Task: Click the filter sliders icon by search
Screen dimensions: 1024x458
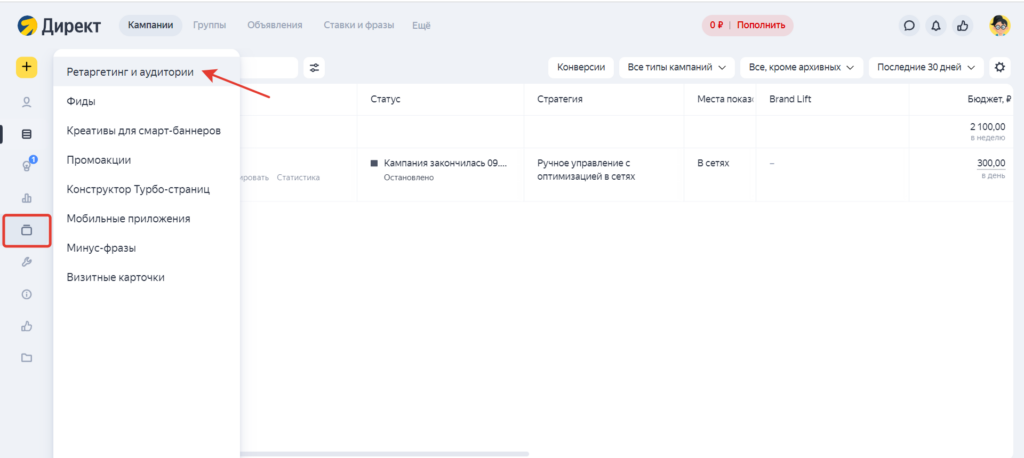Action: coord(314,68)
